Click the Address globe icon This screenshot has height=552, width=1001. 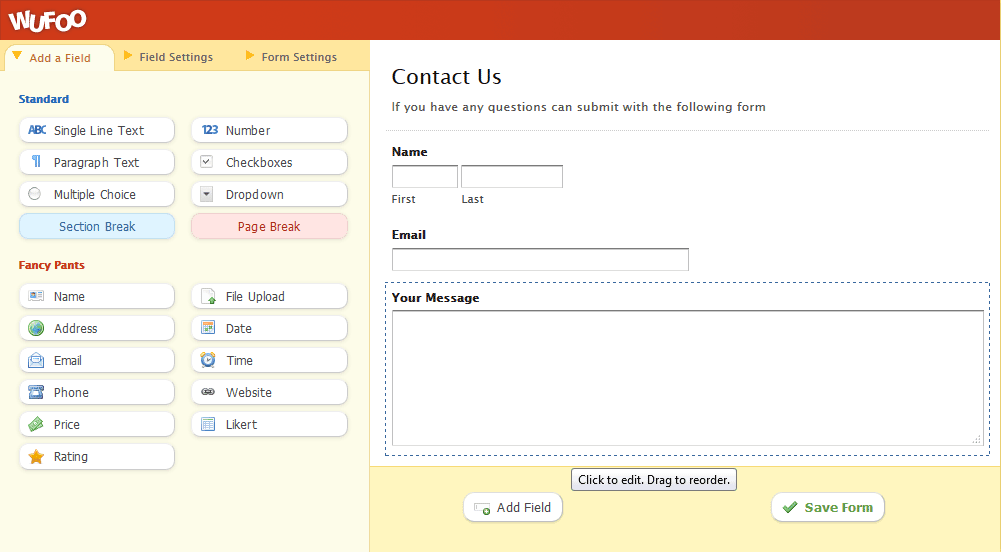click(x=36, y=328)
